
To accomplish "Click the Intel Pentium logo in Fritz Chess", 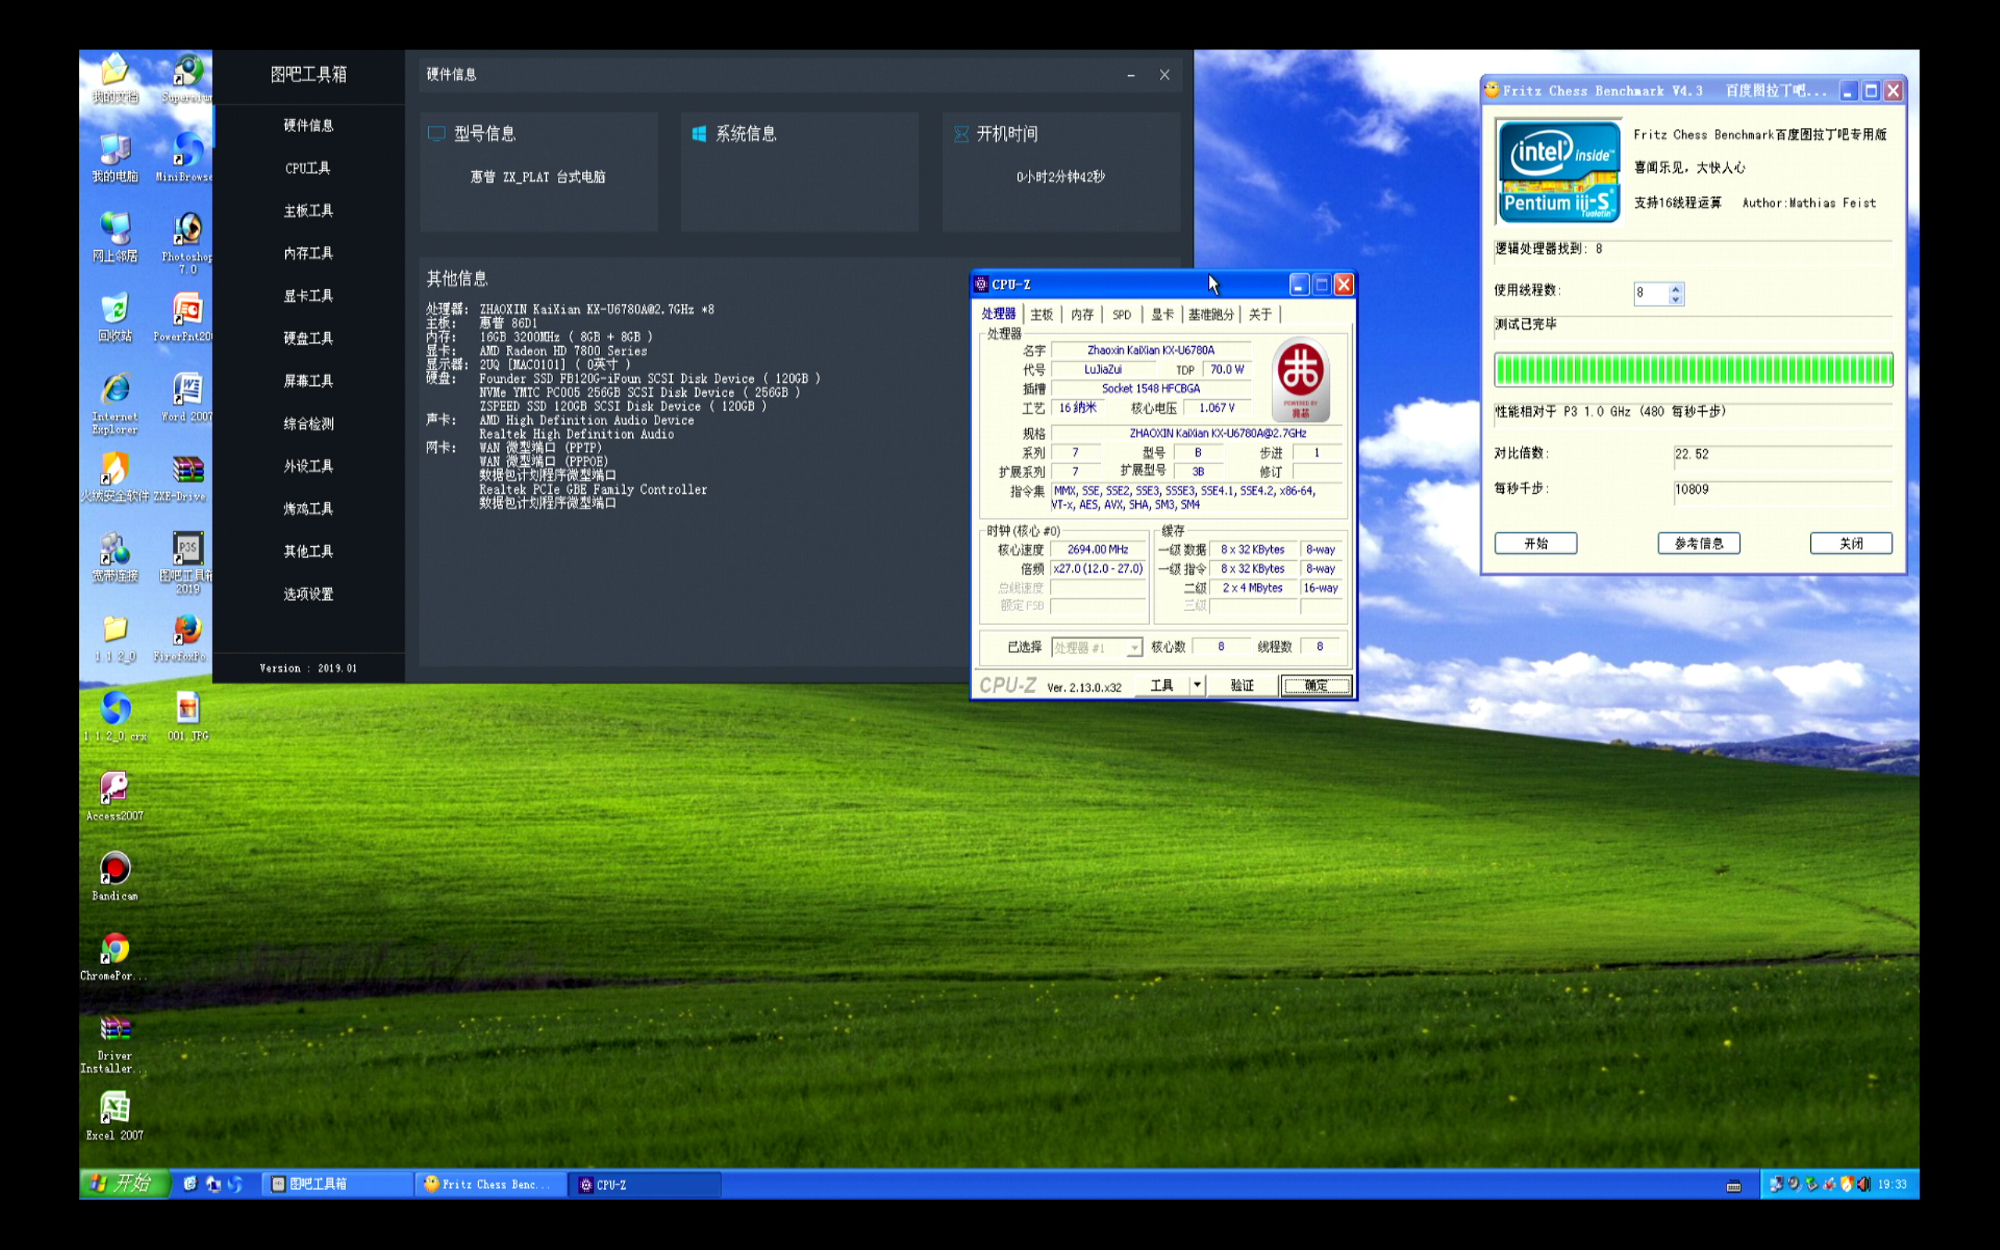I will [1558, 171].
